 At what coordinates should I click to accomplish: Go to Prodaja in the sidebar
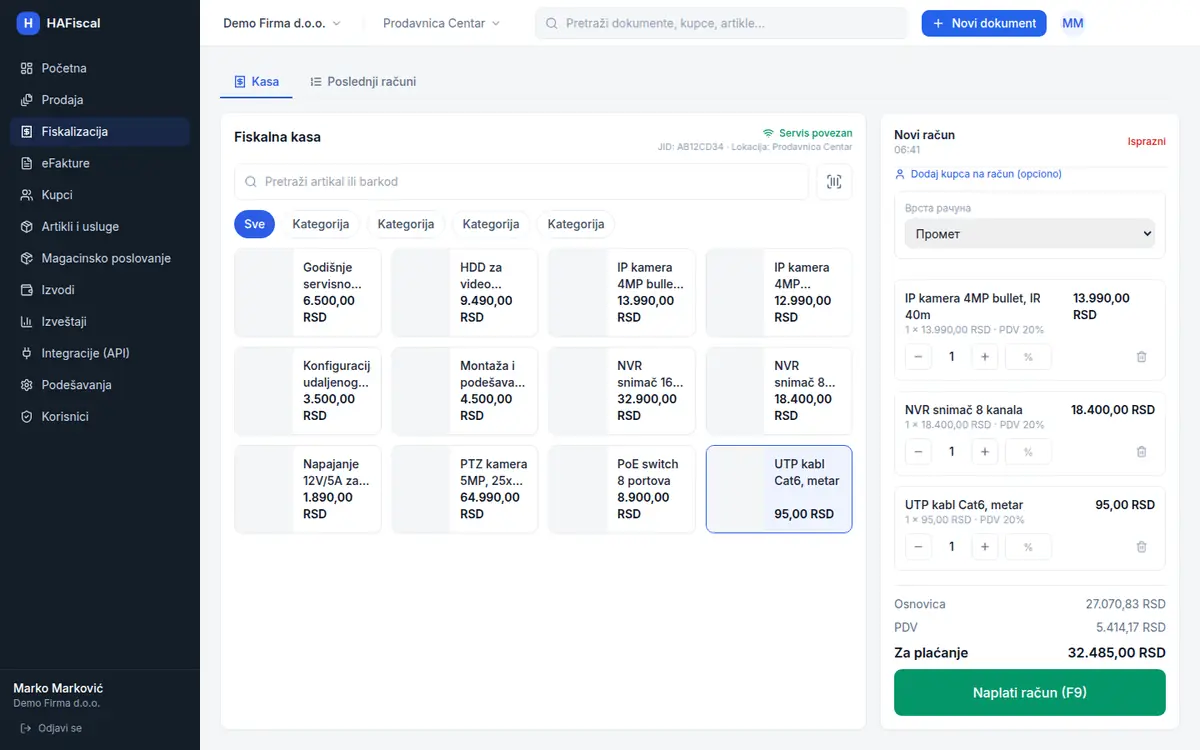[100, 100]
